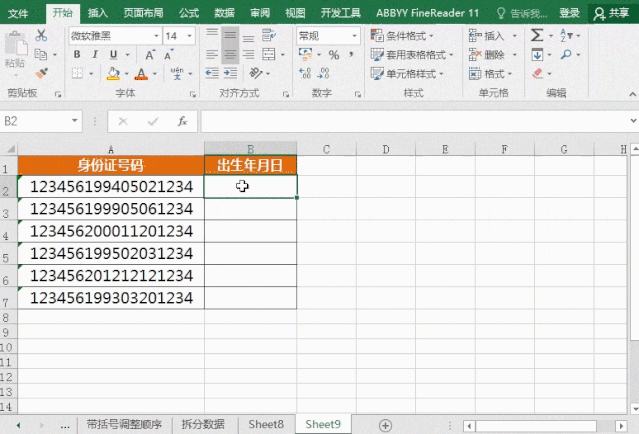639x434 pixels.
Task: Toggle Bold formatting
Action: (77, 55)
